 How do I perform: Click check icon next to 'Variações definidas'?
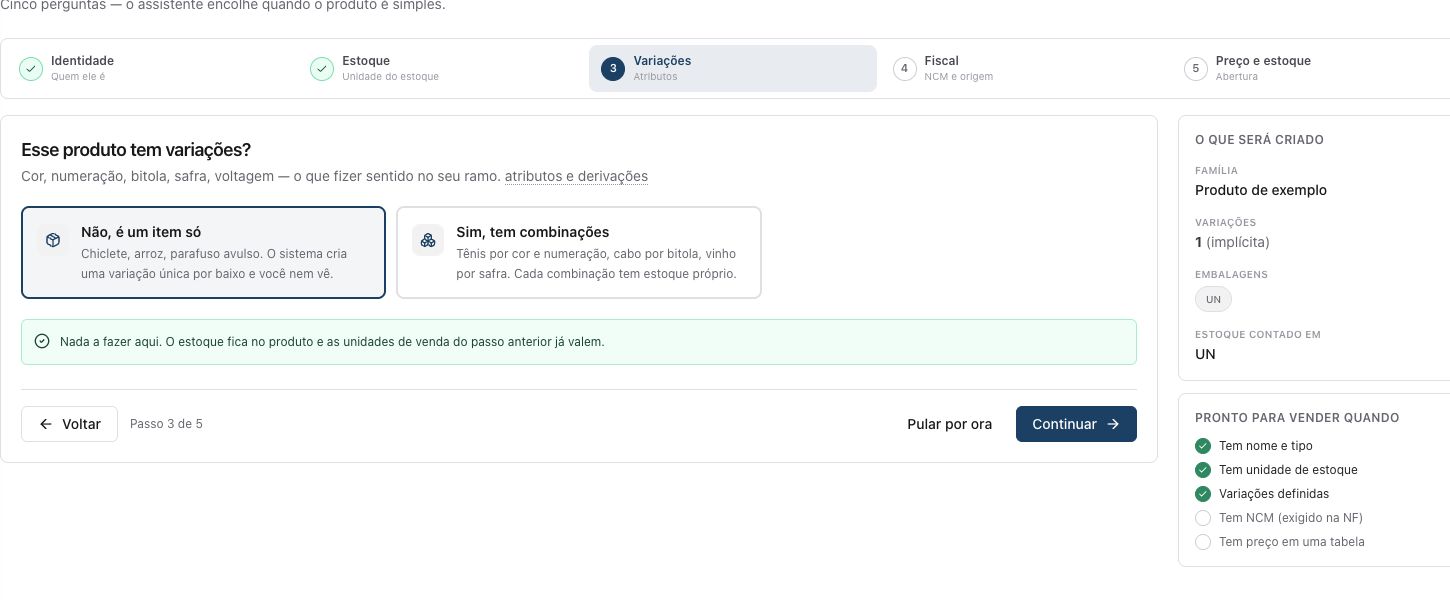click(1203, 494)
